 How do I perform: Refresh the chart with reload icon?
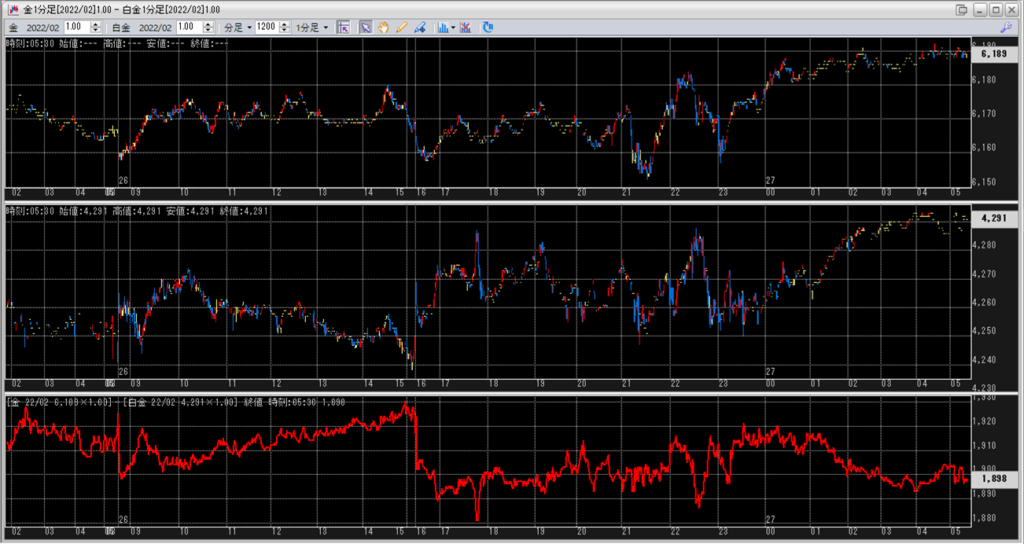(487, 27)
